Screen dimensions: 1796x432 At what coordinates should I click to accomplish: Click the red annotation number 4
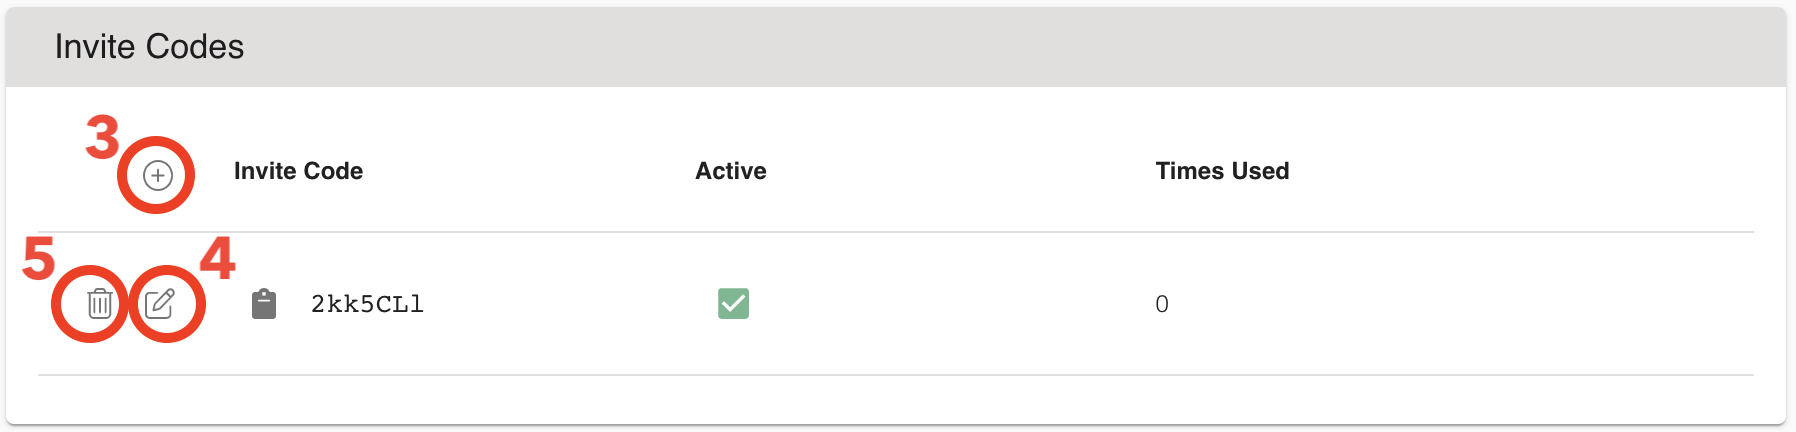coord(217,258)
